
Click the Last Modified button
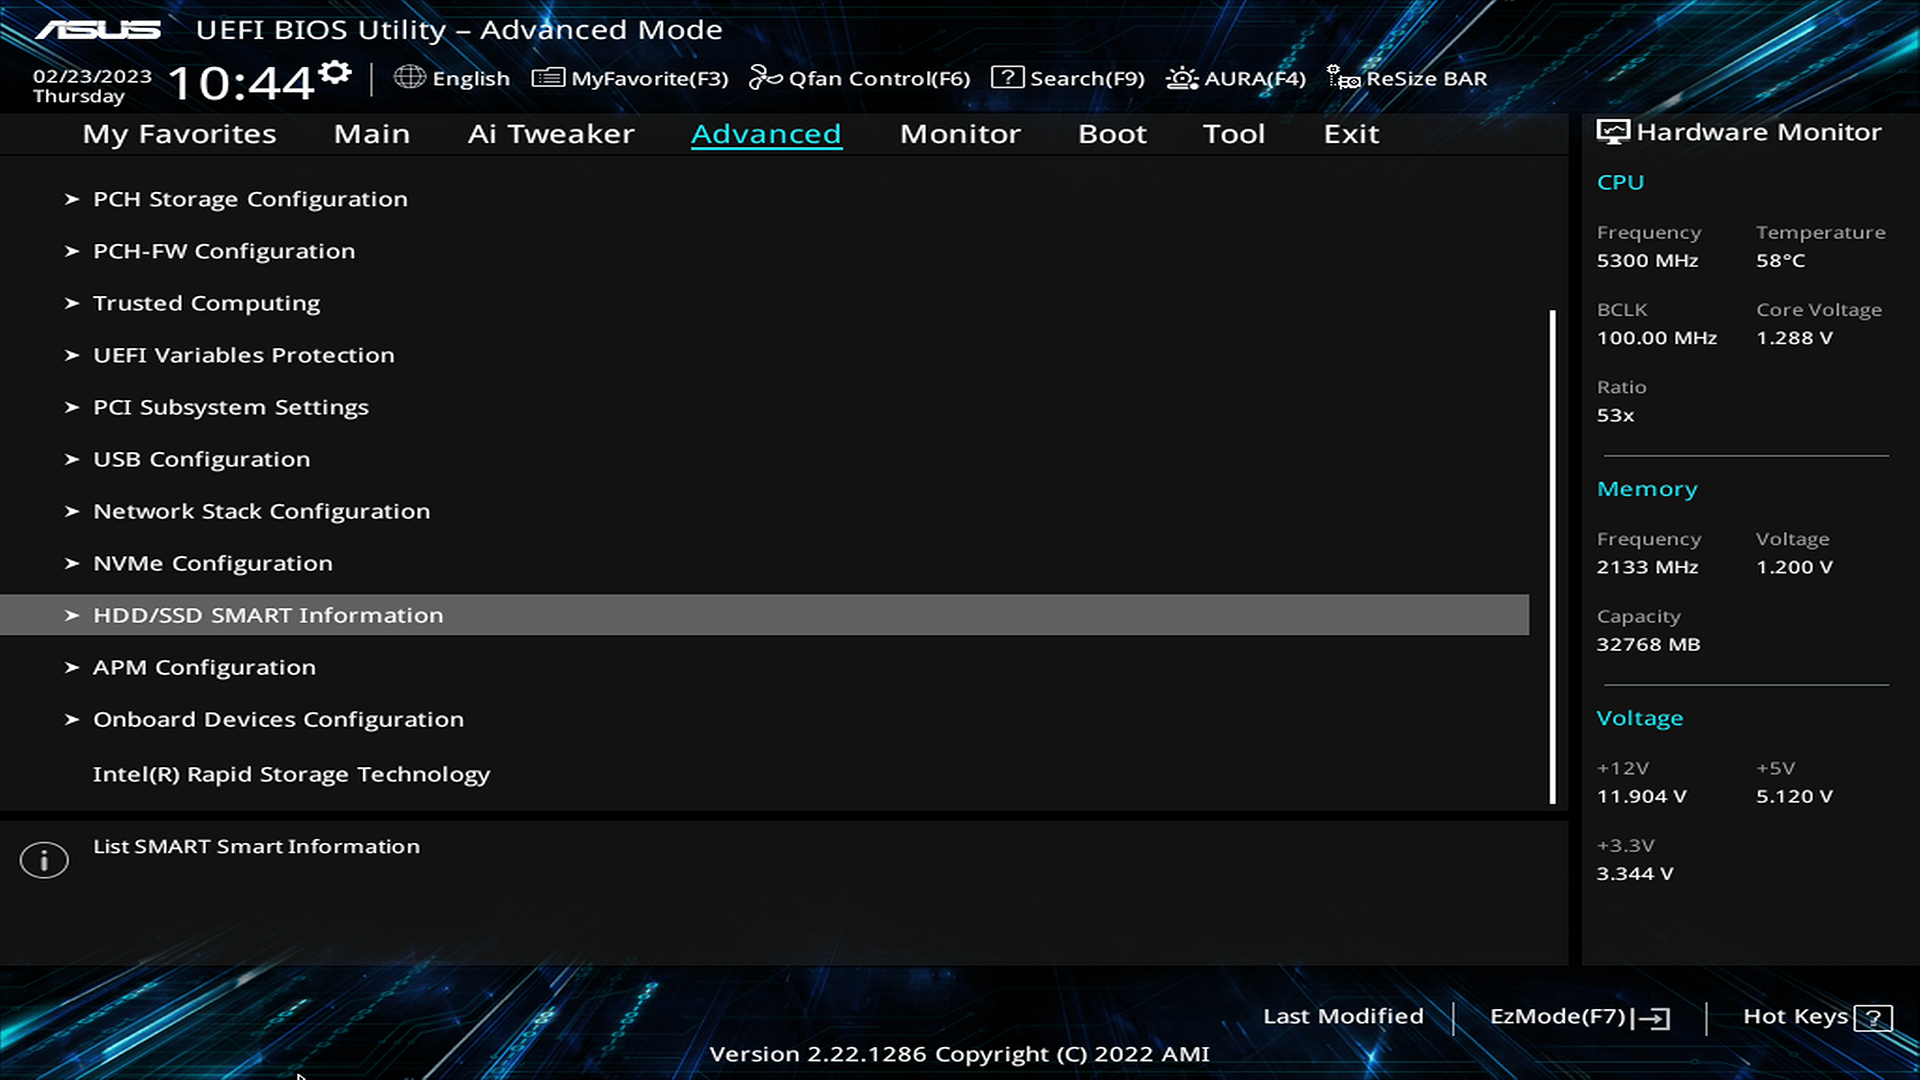[1343, 1016]
